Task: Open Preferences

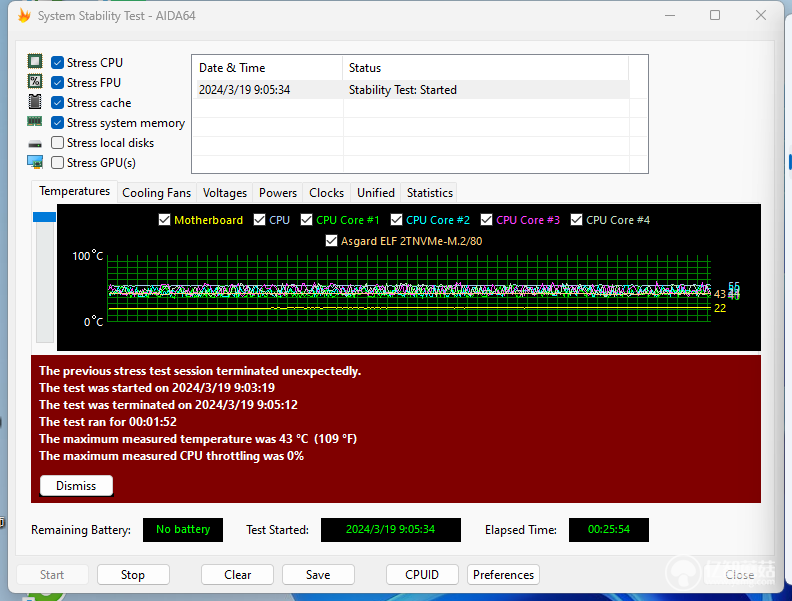Action: coord(504,575)
